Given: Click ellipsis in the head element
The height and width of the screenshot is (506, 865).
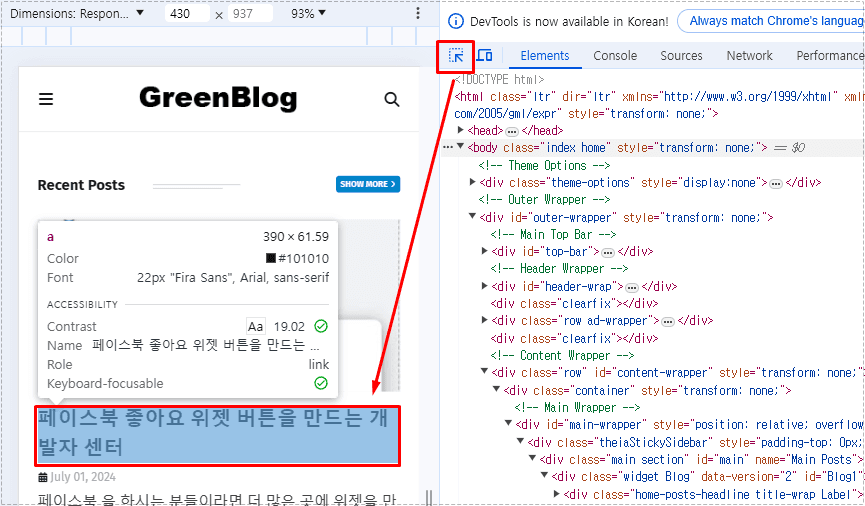Looking at the screenshot, I should point(512,131).
